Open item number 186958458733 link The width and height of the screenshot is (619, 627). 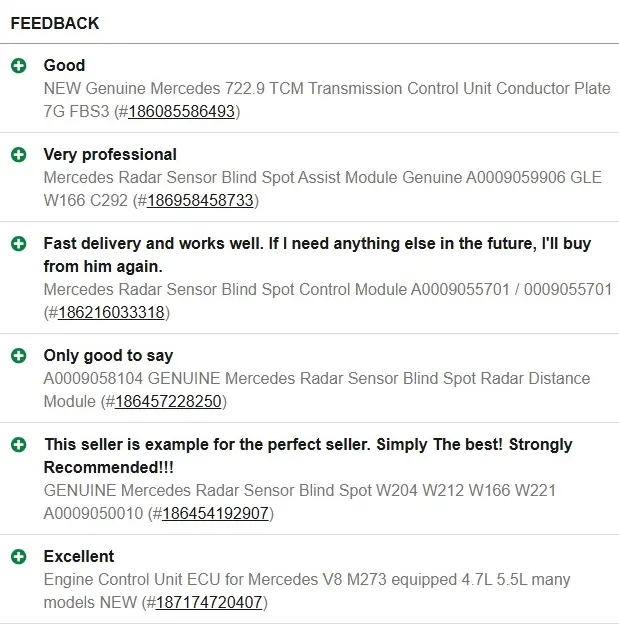199,201
